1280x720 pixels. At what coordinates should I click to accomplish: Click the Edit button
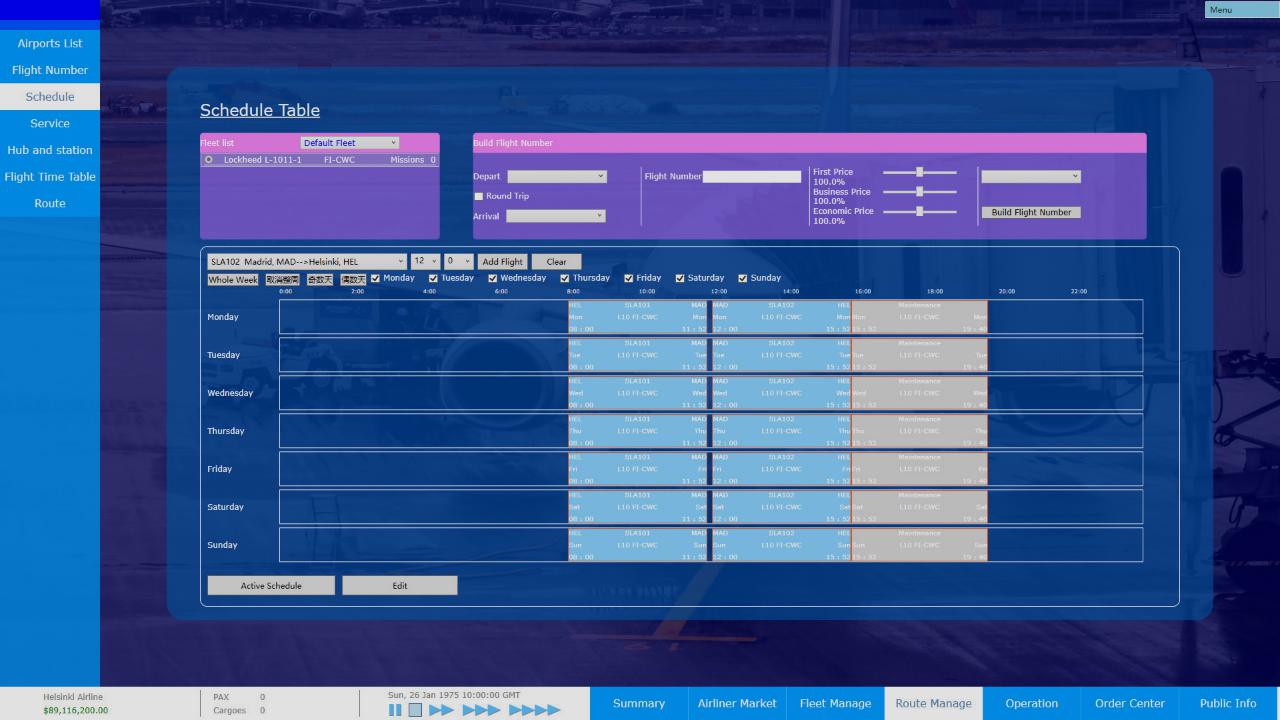400,585
